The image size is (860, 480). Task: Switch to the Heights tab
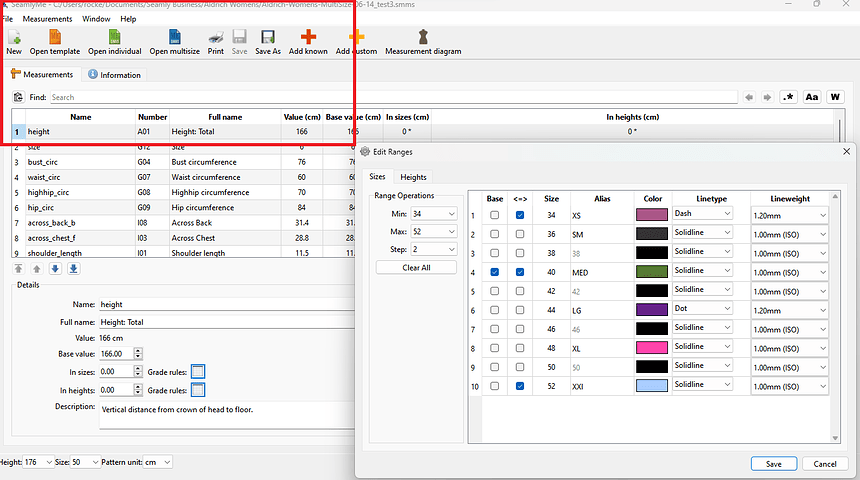413,177
